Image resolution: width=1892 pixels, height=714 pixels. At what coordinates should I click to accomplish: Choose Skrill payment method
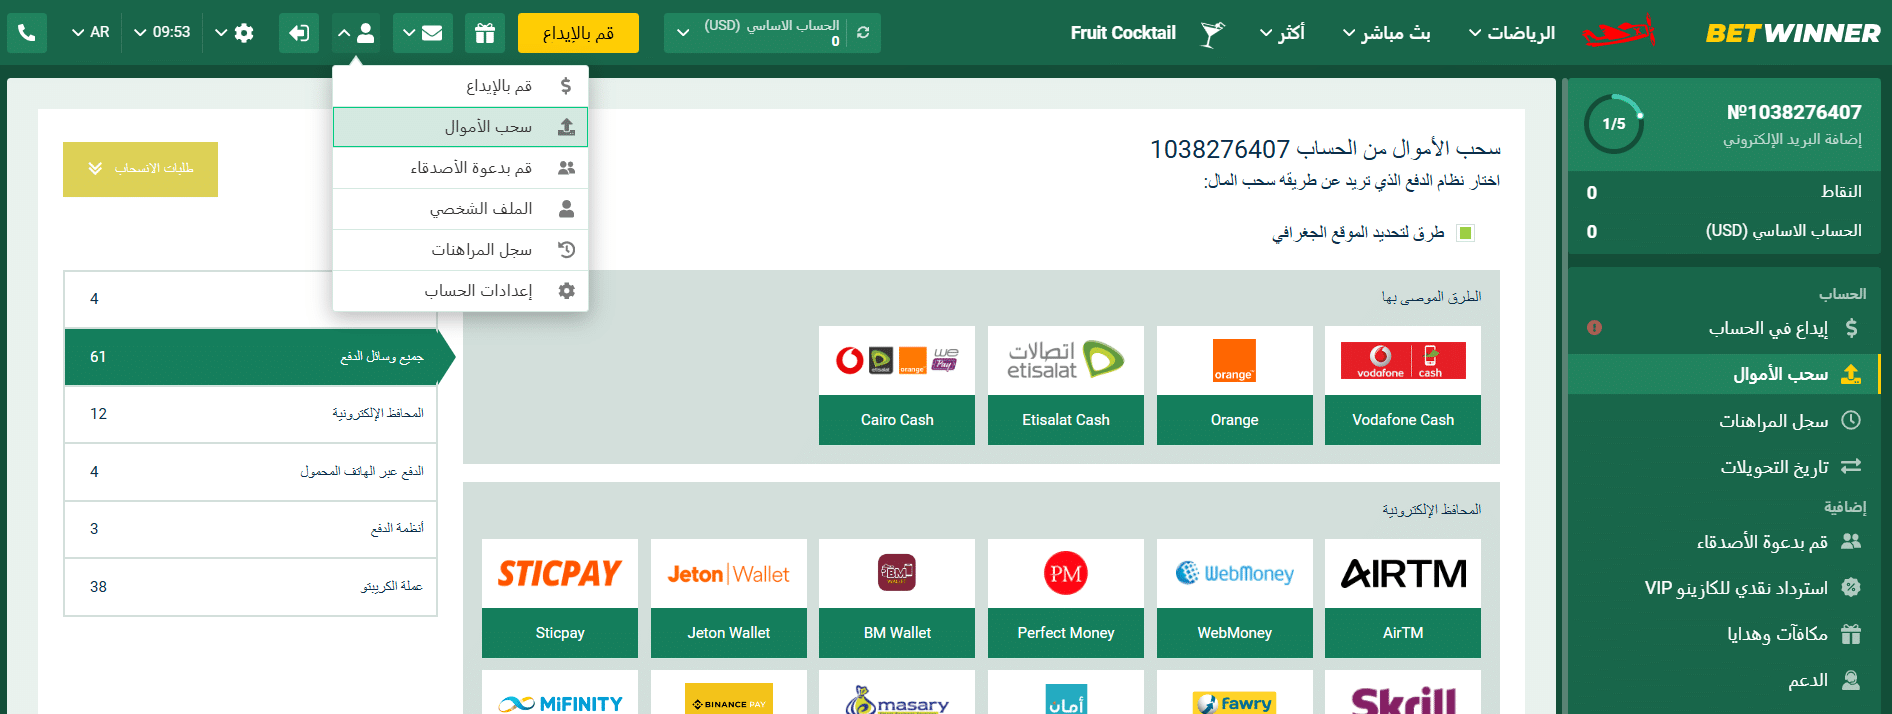(x=1403, y=692)
